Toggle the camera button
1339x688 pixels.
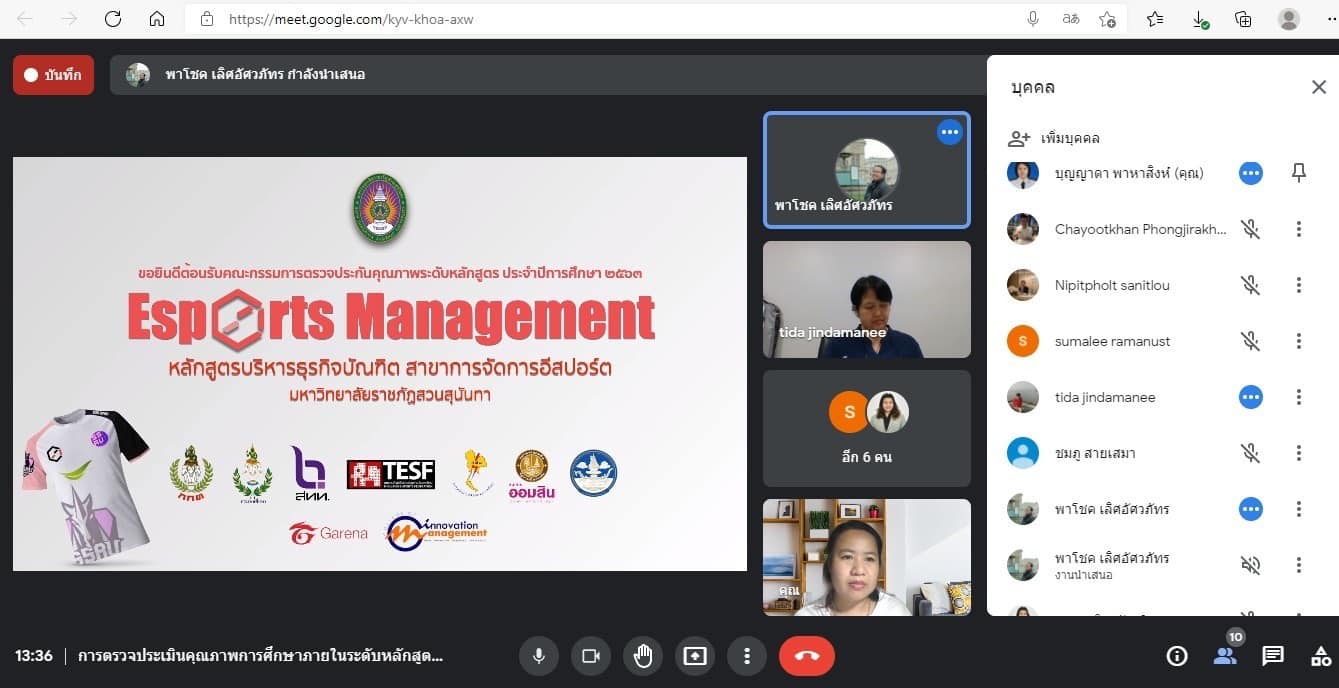(x=590, y=656)
